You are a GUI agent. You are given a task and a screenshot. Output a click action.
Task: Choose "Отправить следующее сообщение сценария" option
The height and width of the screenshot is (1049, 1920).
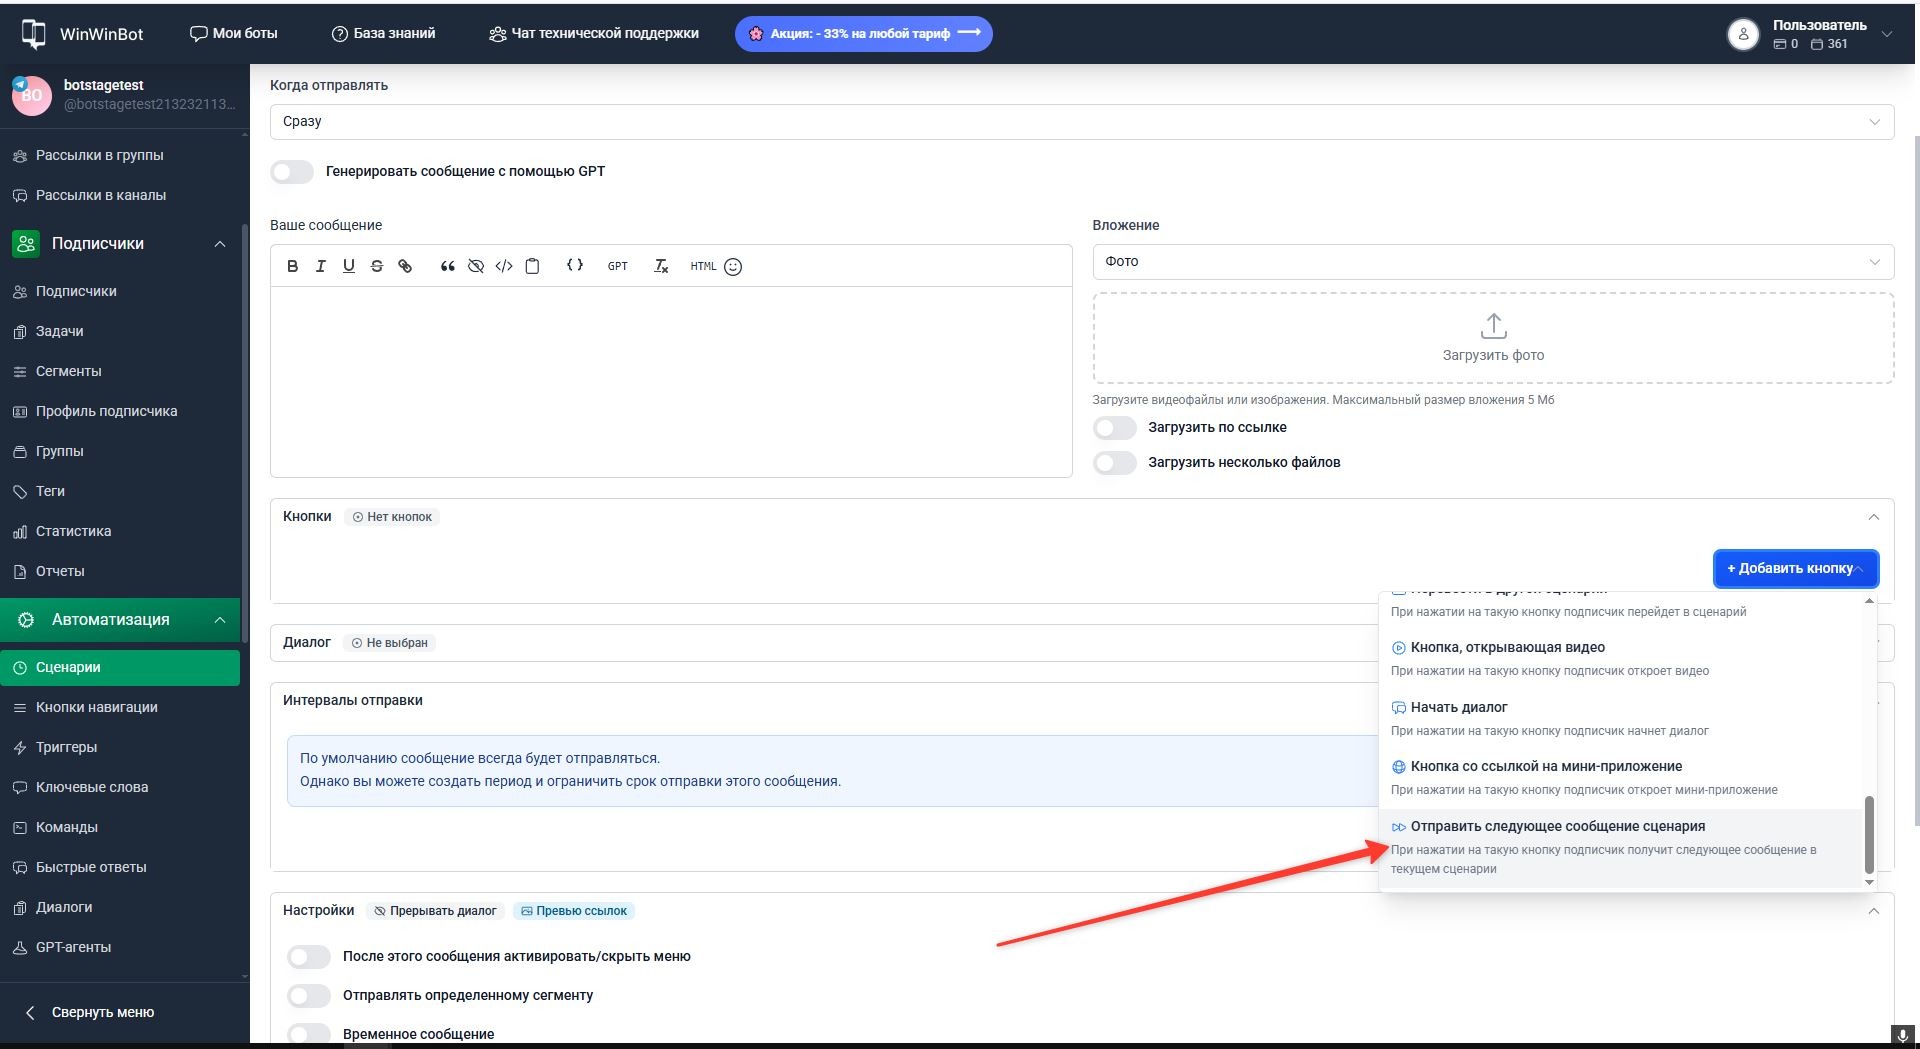[1557, 827]
